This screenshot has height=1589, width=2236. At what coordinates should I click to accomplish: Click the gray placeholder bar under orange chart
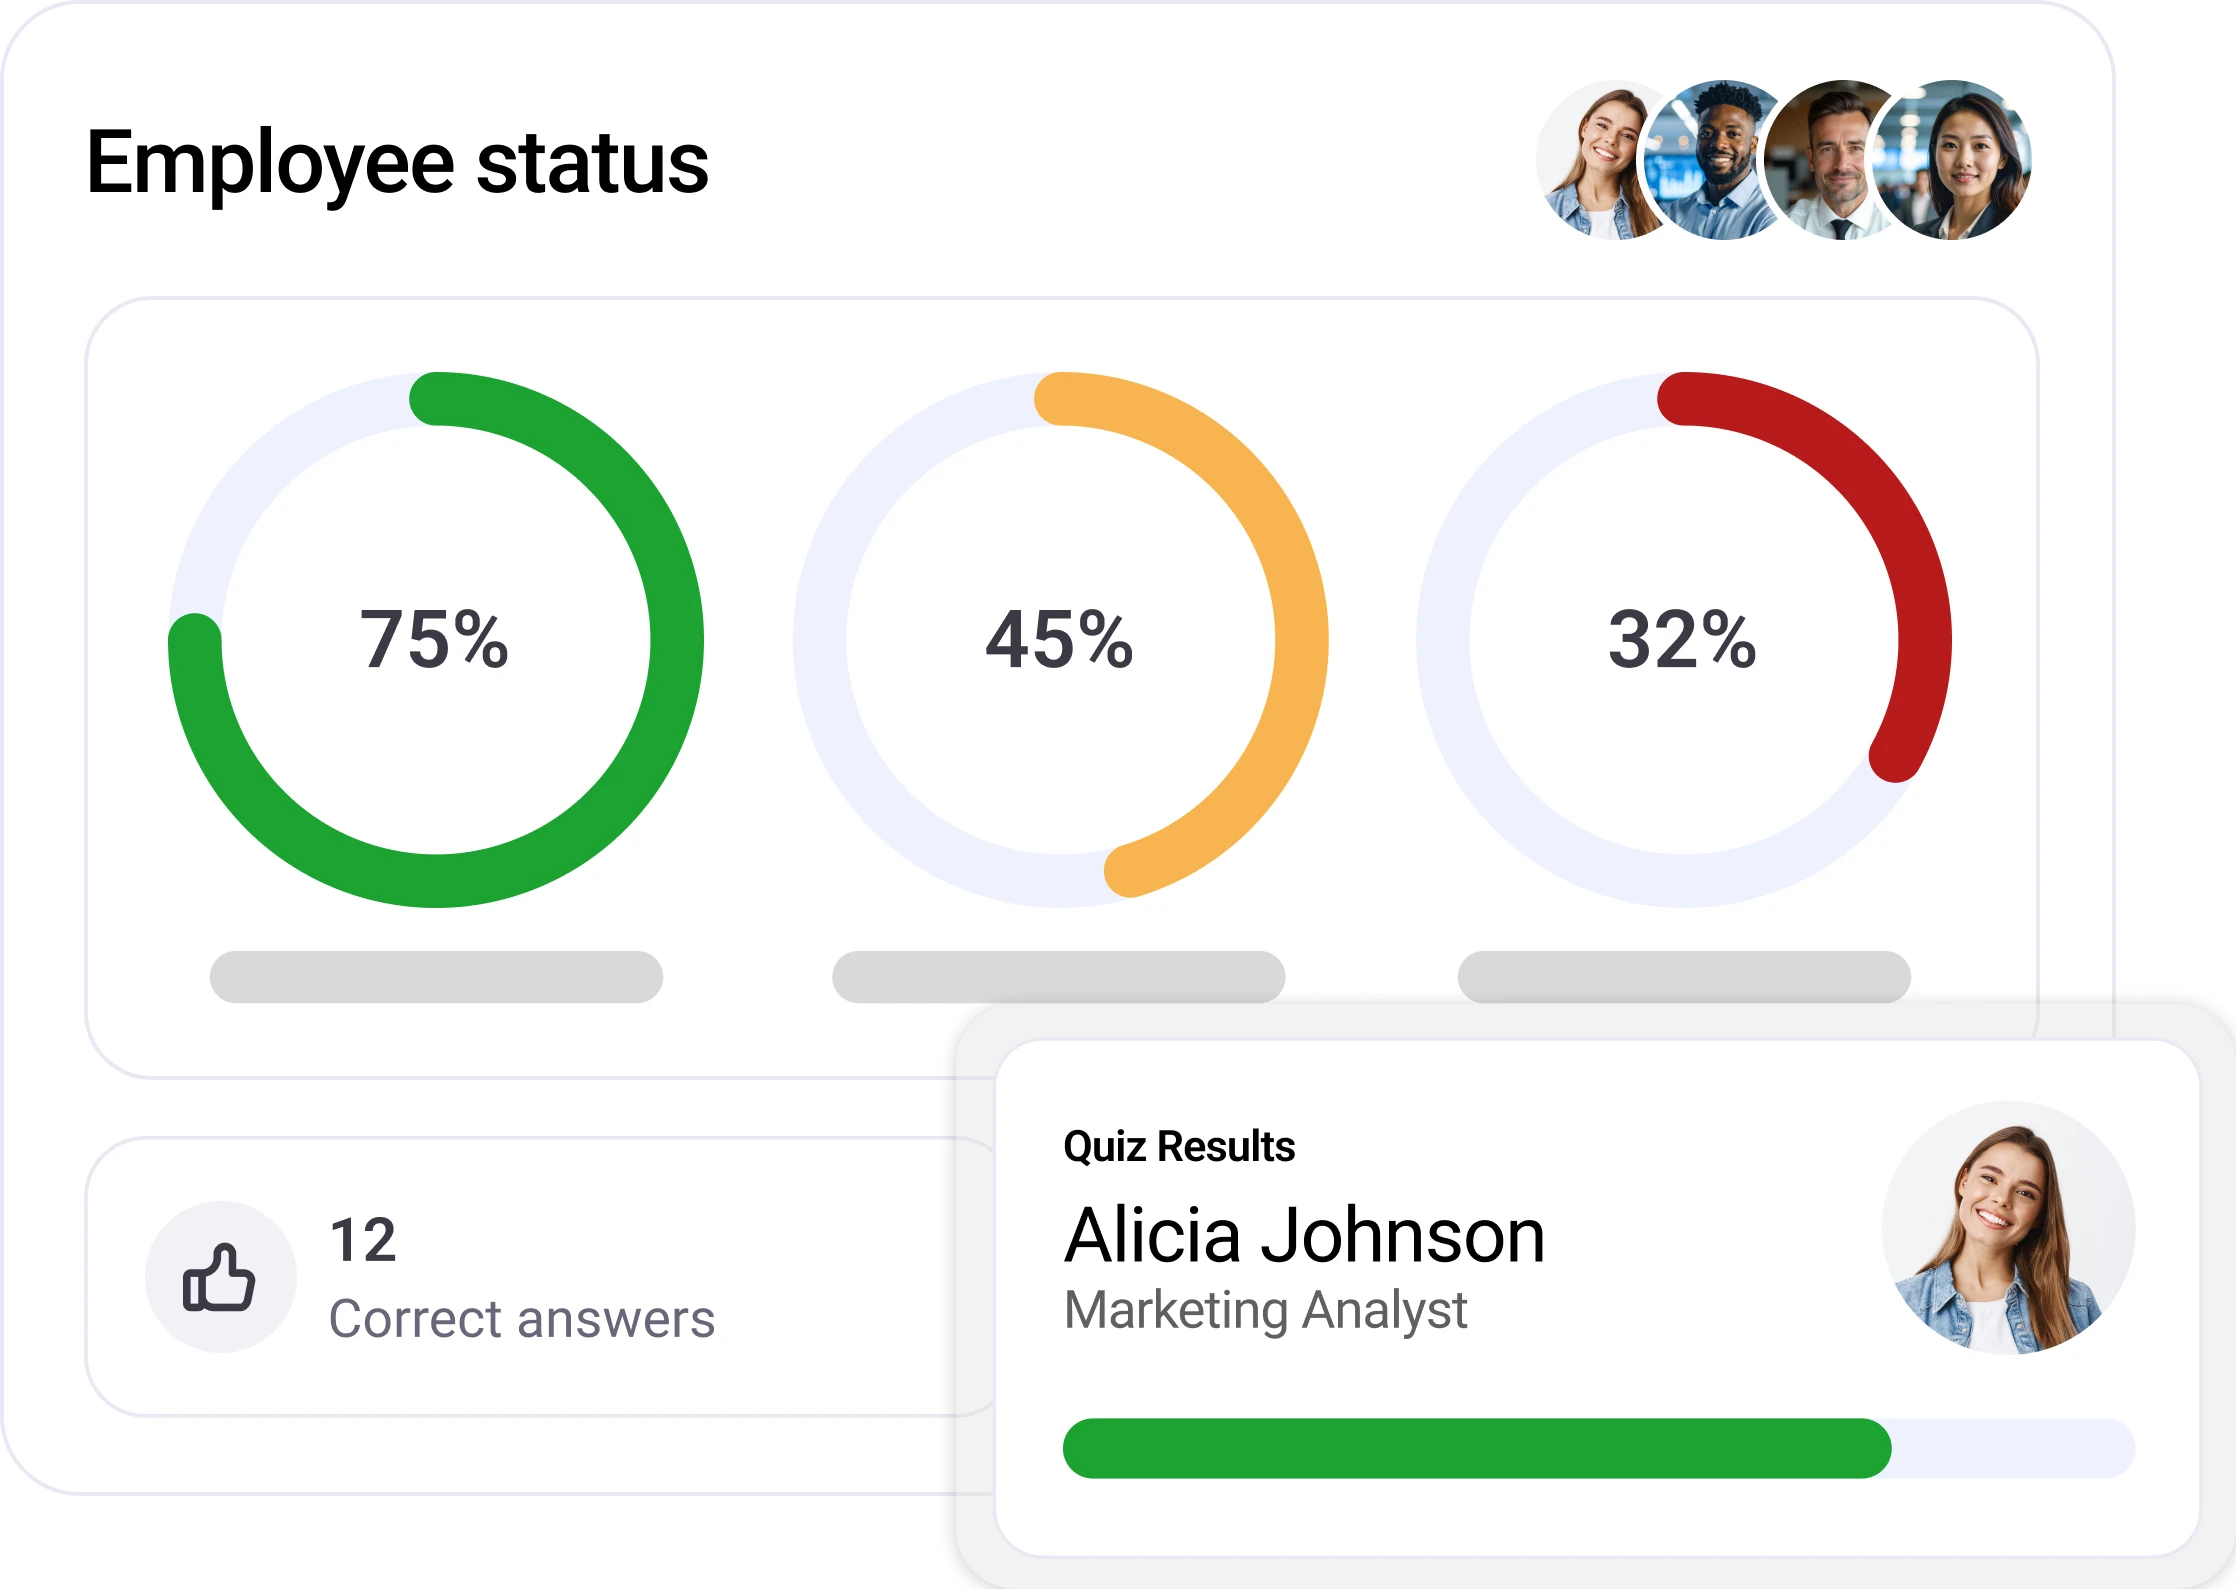[x=1058, y=977]
